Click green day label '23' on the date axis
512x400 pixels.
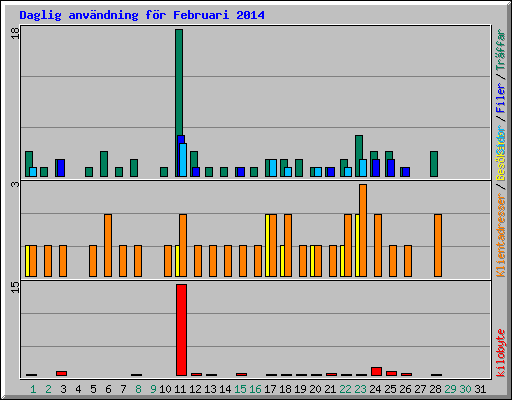tap(360, 389)
